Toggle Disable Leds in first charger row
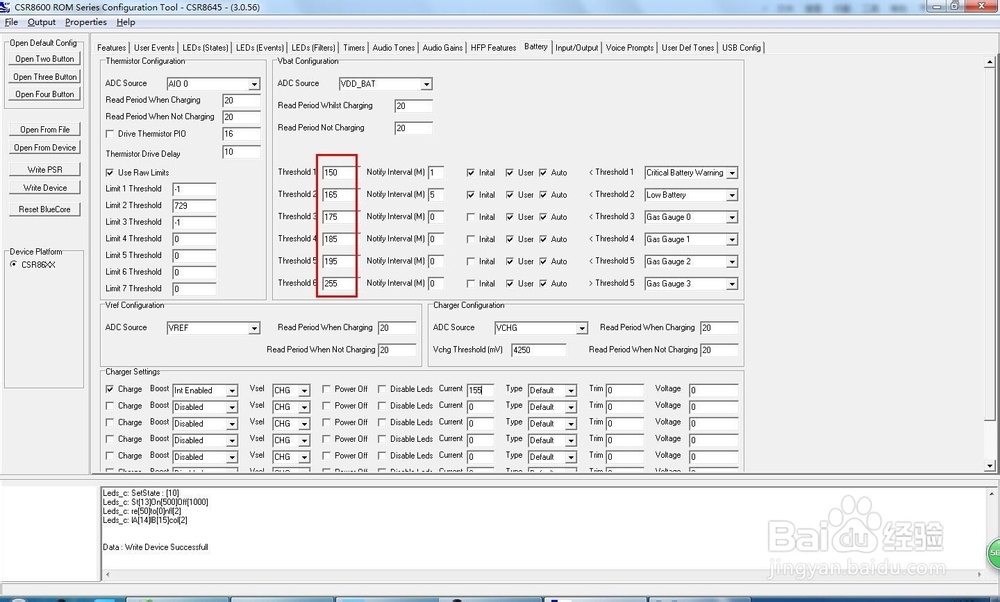The height and width of the screenshot is (602, 1000). pos(381,389)
